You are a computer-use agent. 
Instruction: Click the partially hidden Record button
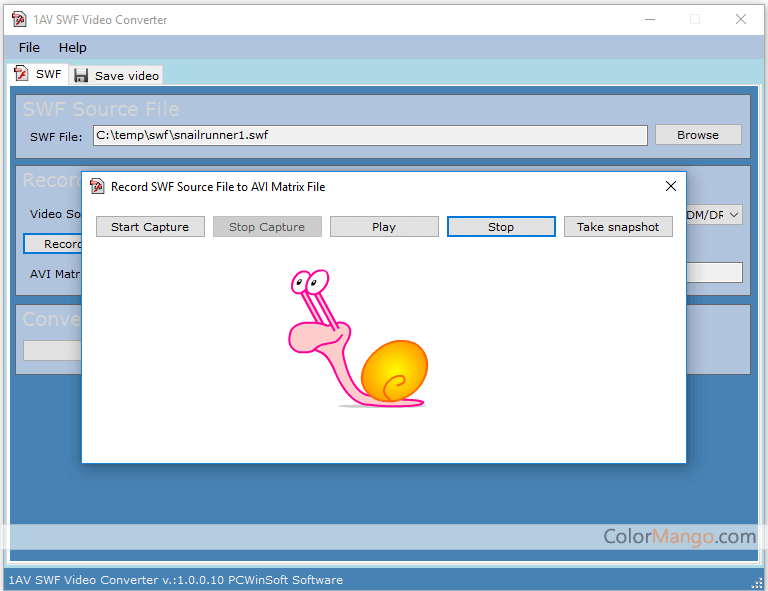click(52, 244)
